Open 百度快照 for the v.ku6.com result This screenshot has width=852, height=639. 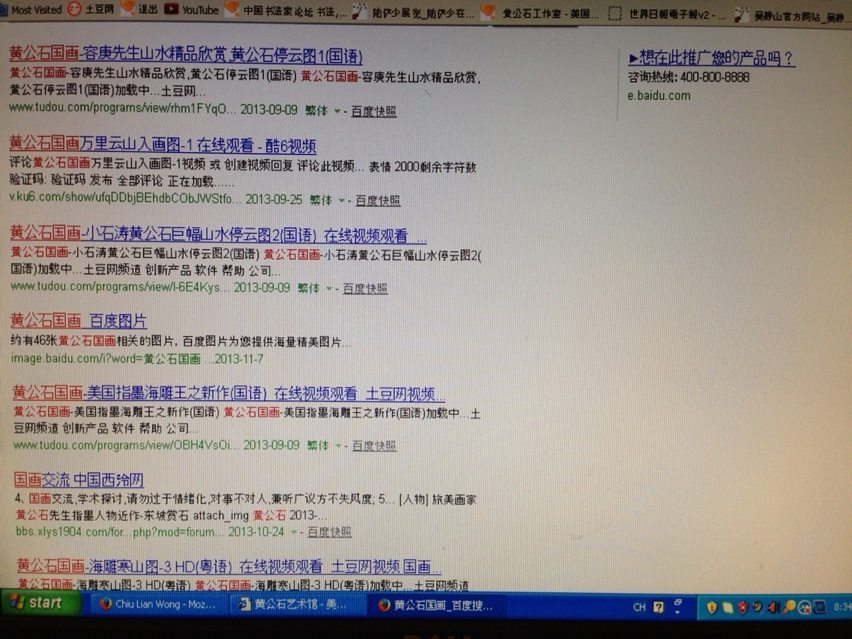coord(378,201)
